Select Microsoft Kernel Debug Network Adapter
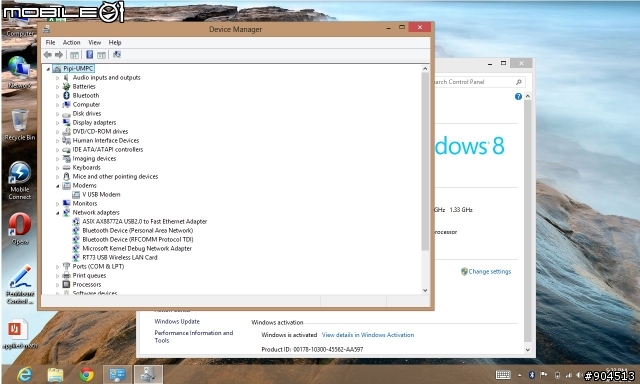Viewport: 640px width, 384px height. [x=137, y=249]
